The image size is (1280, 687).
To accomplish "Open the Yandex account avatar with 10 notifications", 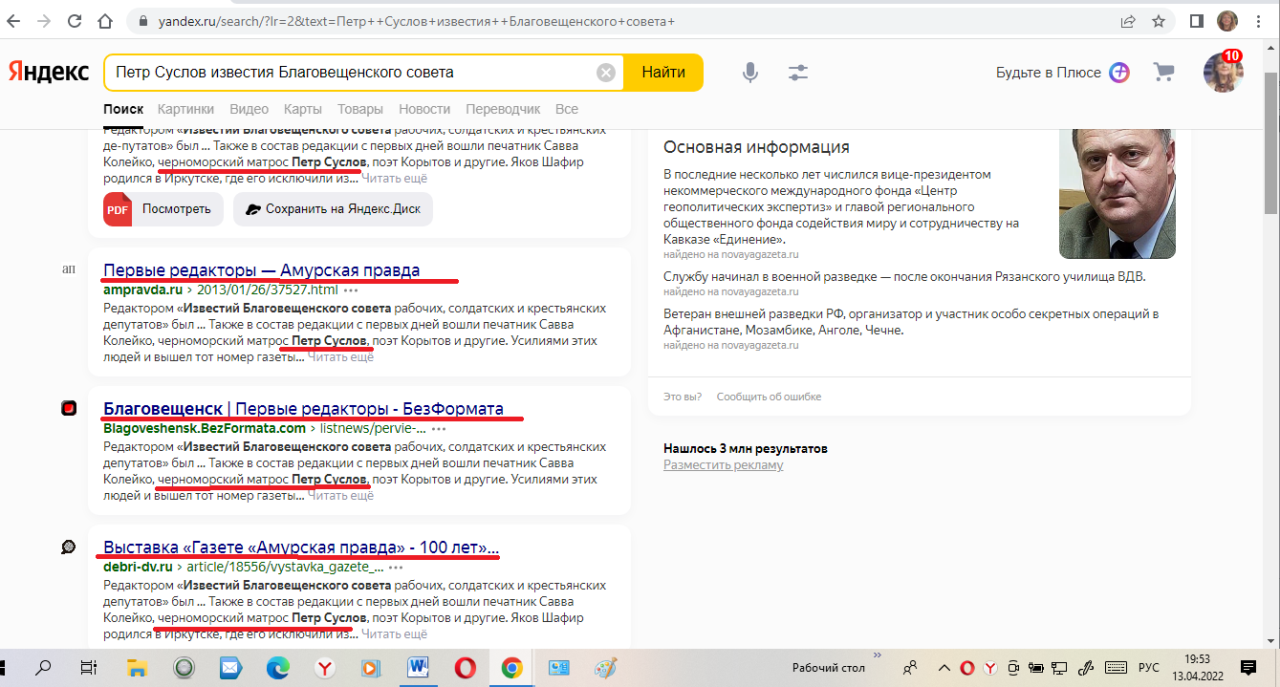I will [x=1223, y=72].
